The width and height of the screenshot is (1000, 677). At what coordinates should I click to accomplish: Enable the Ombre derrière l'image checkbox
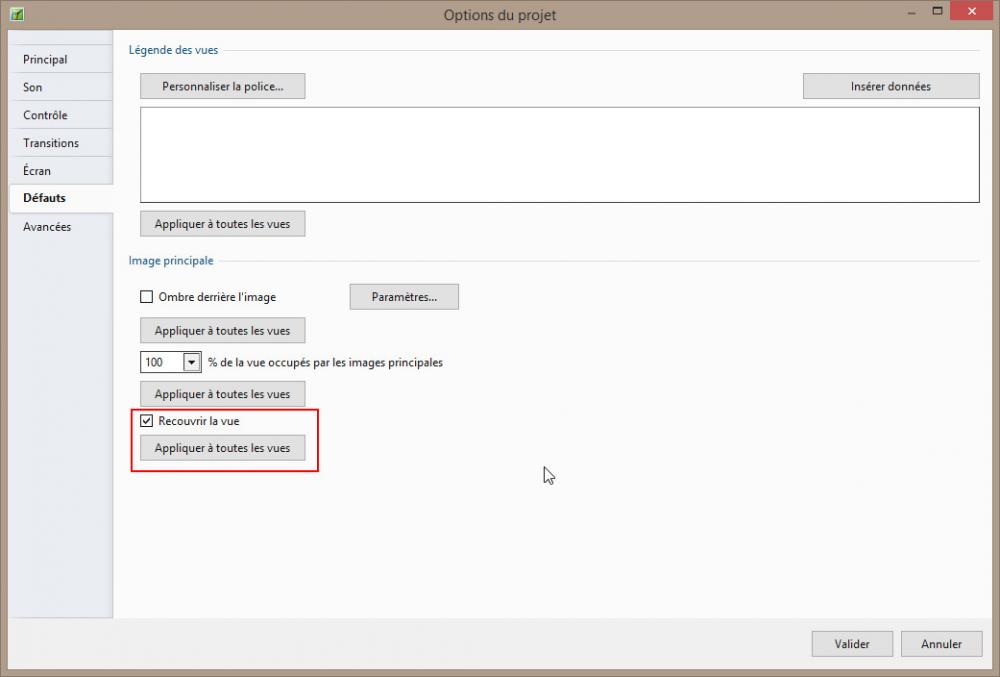click(x=147, y=296)
